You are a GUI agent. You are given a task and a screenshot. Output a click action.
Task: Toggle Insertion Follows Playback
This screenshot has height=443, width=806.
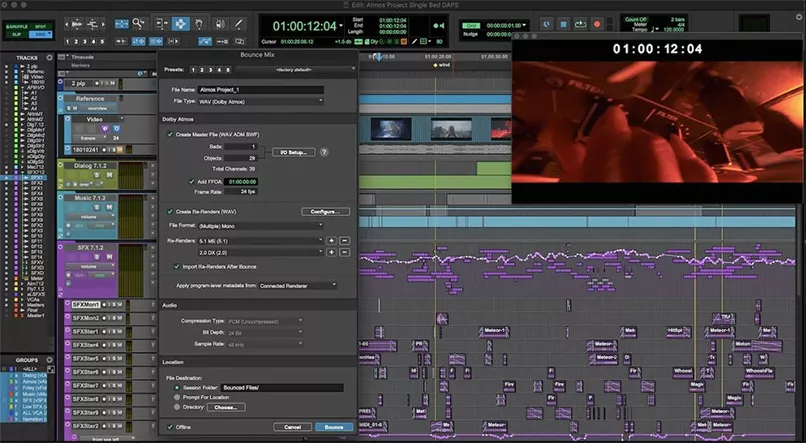174,41
